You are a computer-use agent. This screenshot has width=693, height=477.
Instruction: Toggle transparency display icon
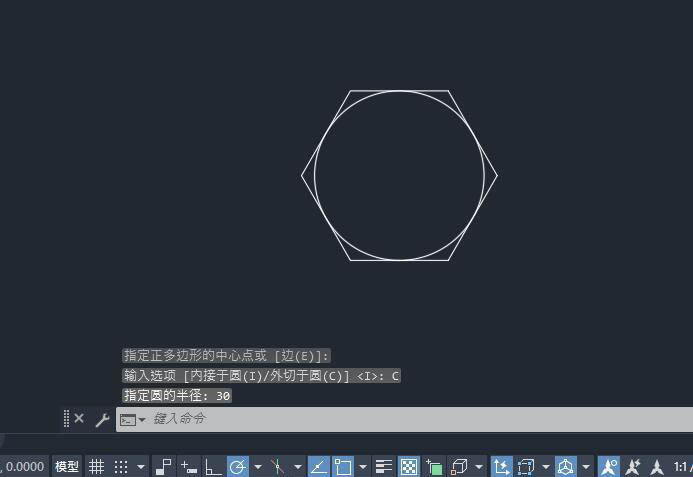coord(409,466)
